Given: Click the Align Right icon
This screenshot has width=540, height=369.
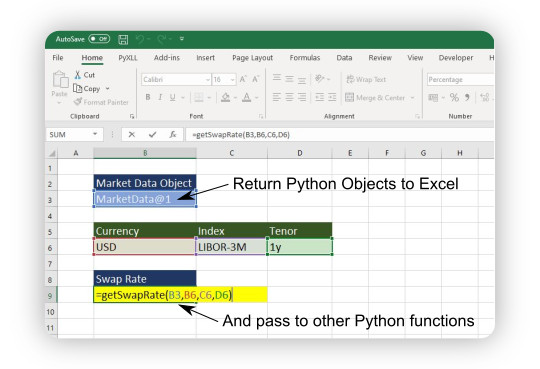Looking at the screenshot, I should click(302, 97).
